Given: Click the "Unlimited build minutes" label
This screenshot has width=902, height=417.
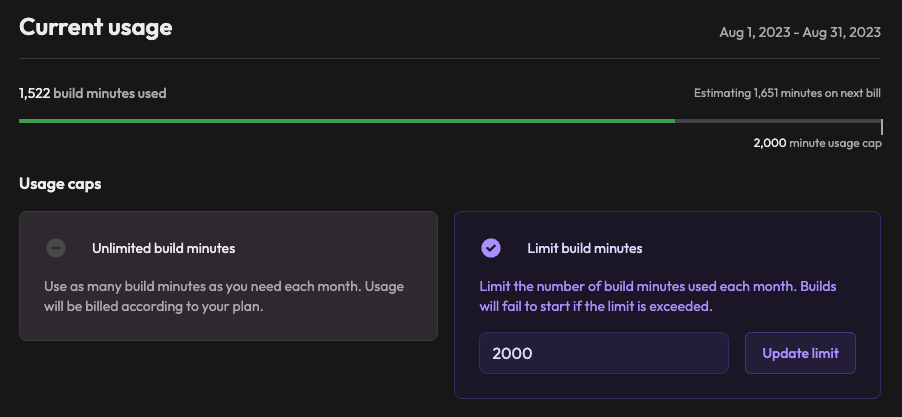Looking at the screenshot, I should tap(163, 248).
